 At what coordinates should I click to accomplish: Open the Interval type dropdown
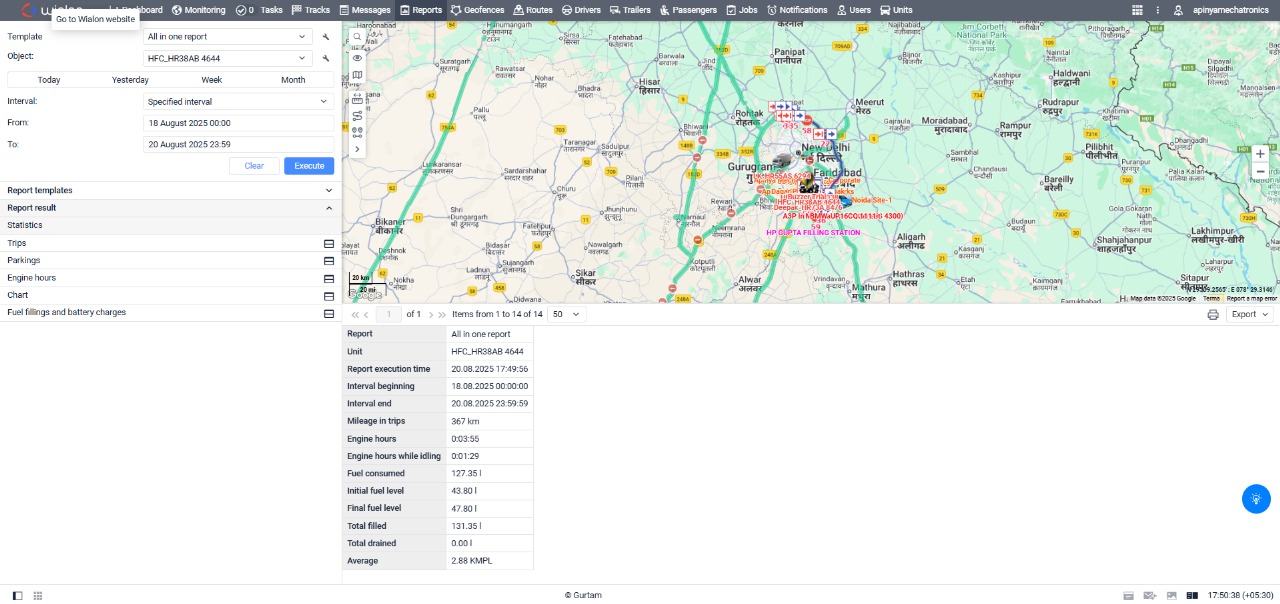(x=238, y=101)
